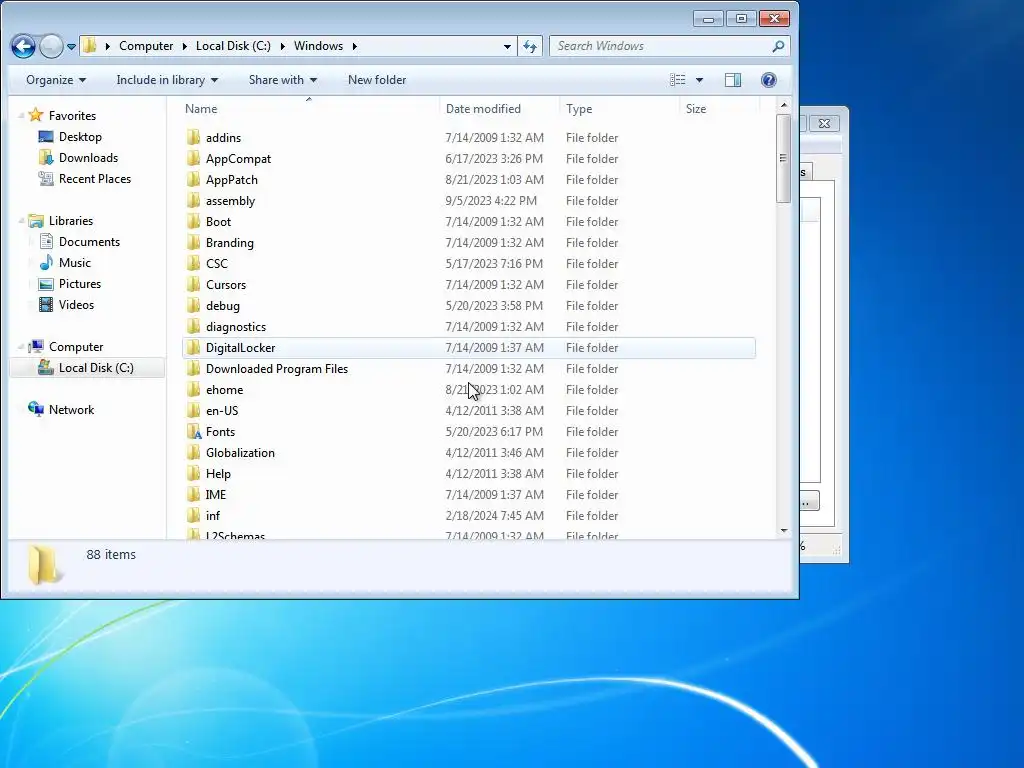
Task: Select the Branding folder icon
Action: pos(193,242)
